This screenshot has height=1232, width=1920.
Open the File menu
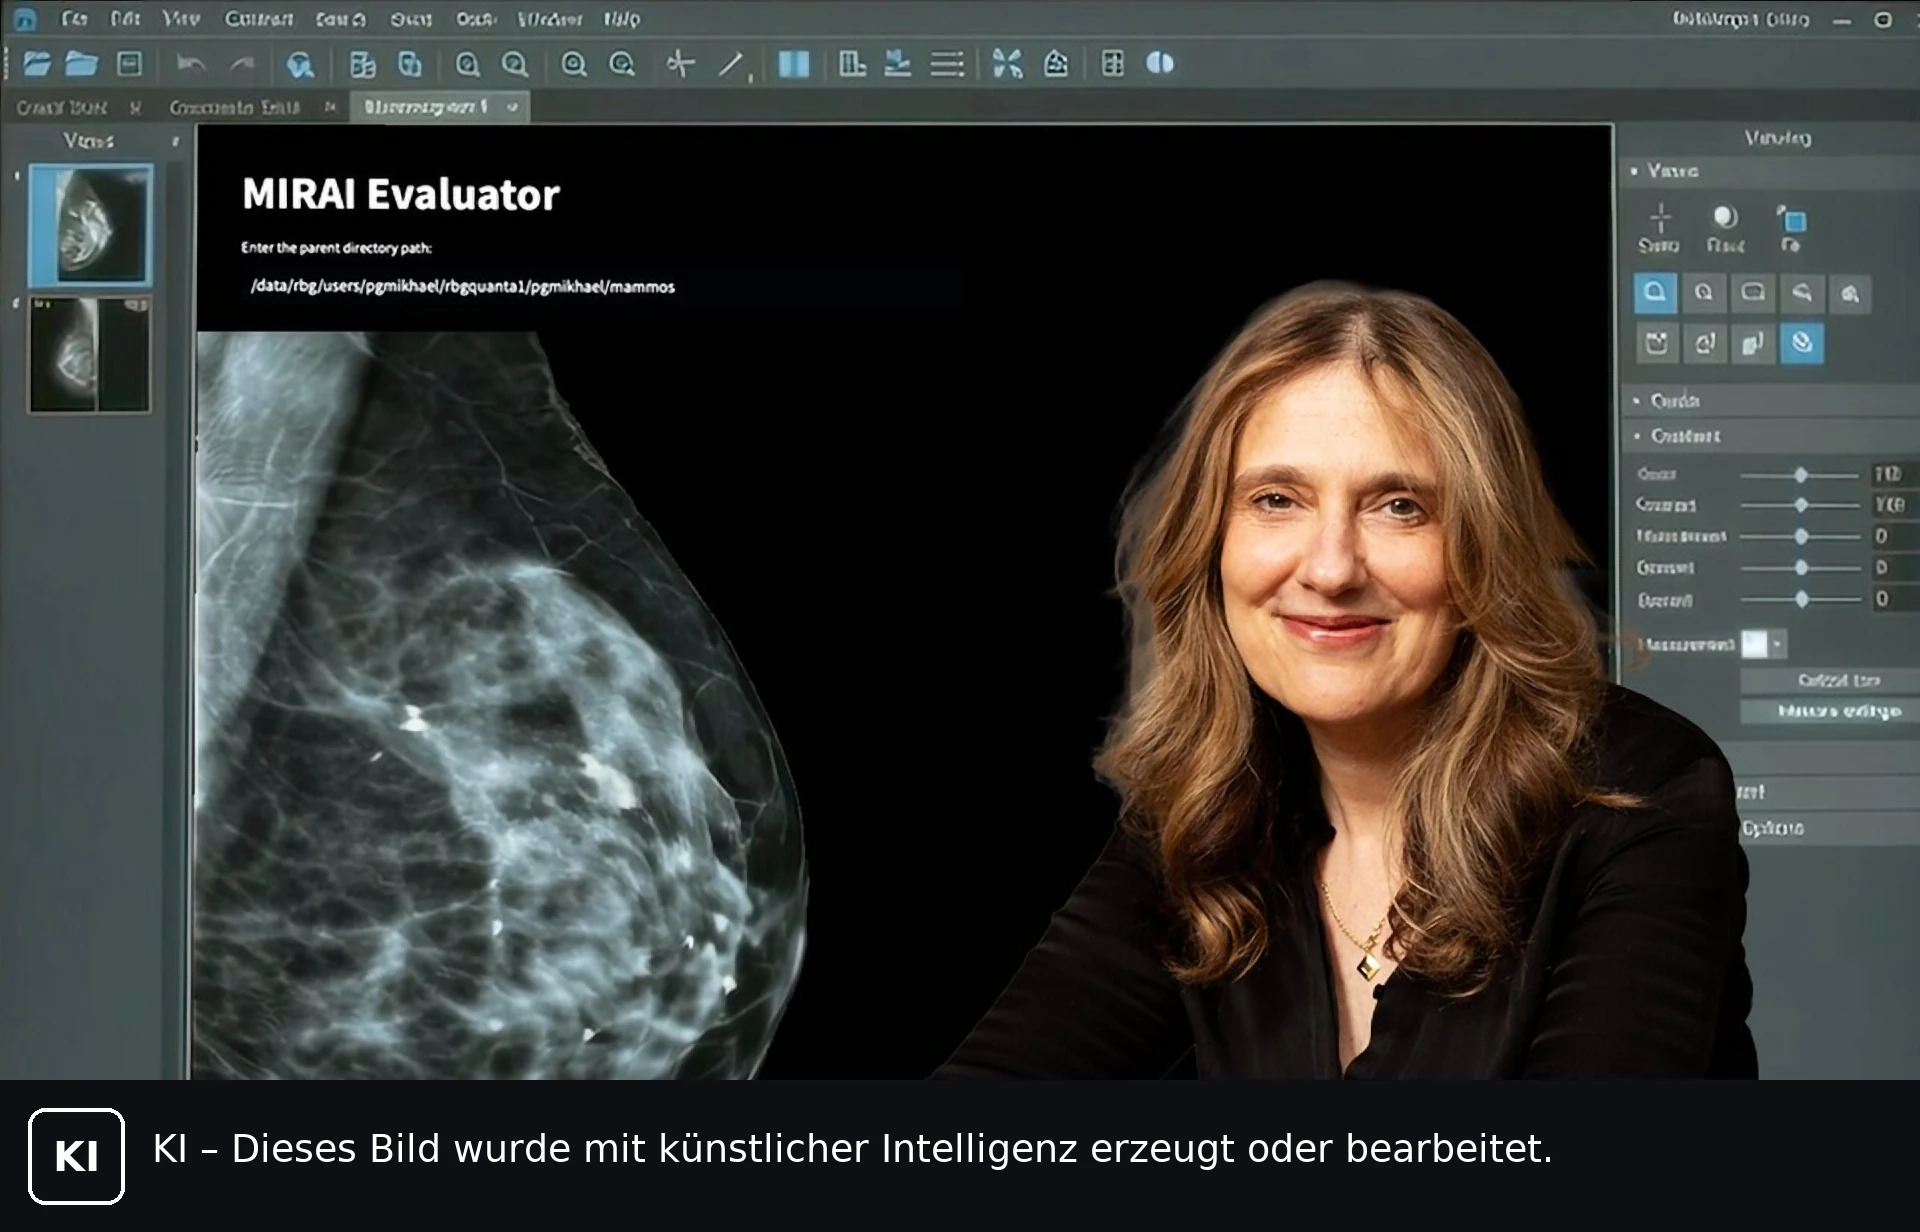coord(74,19)
